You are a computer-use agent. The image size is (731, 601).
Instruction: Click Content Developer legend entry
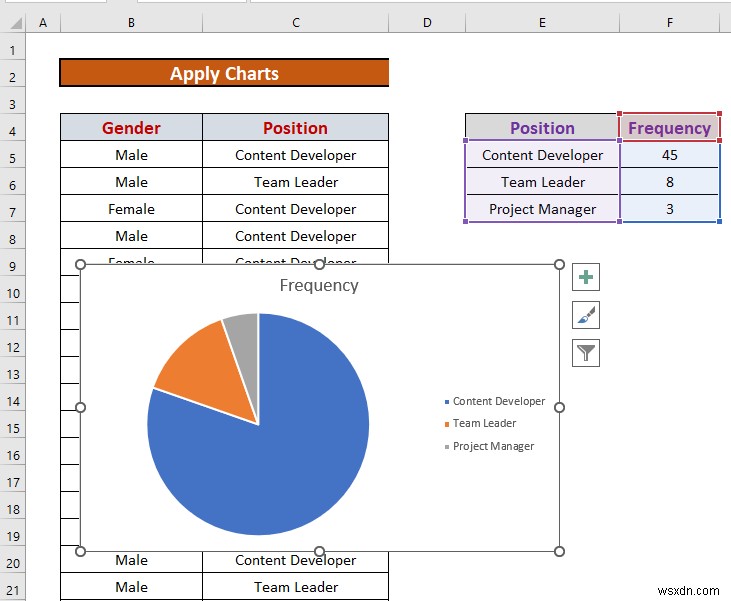coord(495,401)
